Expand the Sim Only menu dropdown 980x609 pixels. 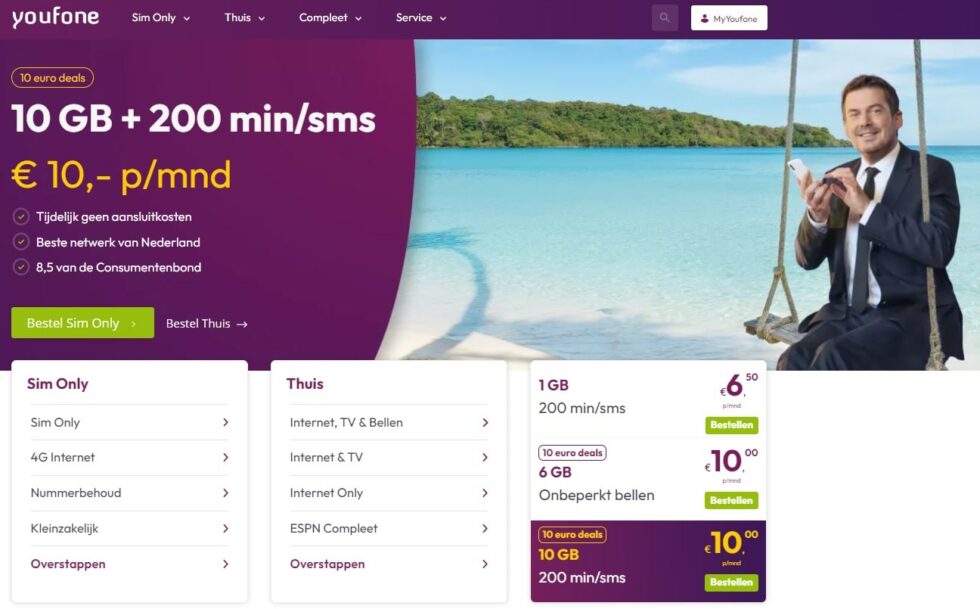pos(161,18)
